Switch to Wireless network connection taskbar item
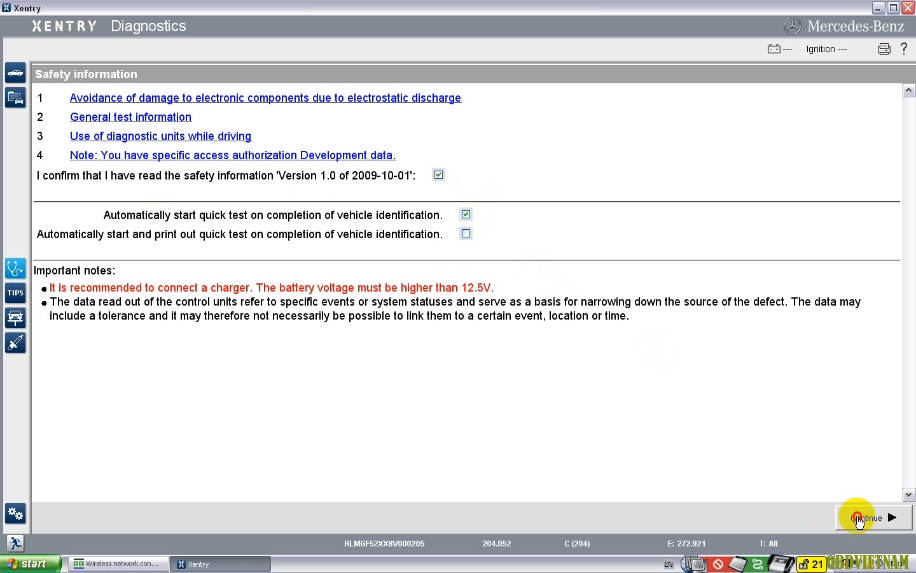The height and width of the screenshot is (573, 916). click(x=117, y=564)
